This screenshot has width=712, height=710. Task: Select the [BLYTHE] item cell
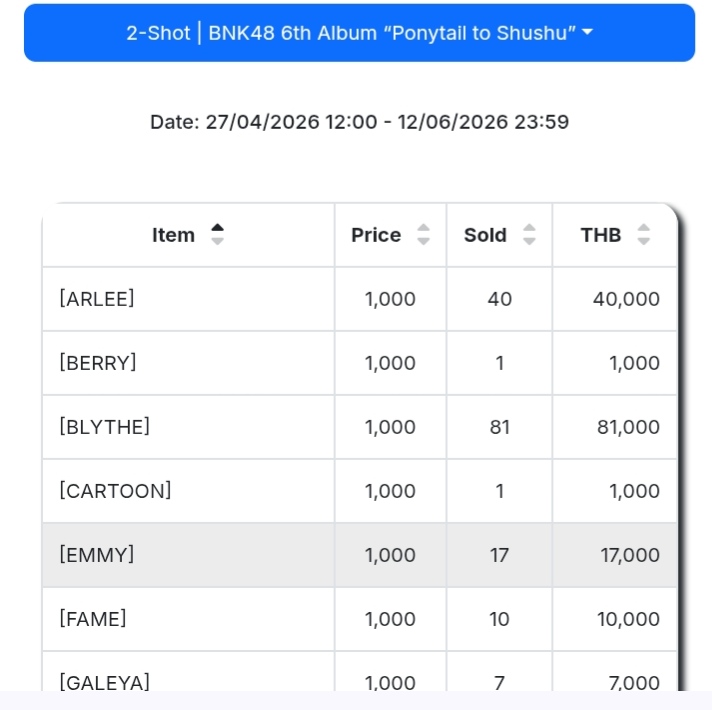(105, 427)
